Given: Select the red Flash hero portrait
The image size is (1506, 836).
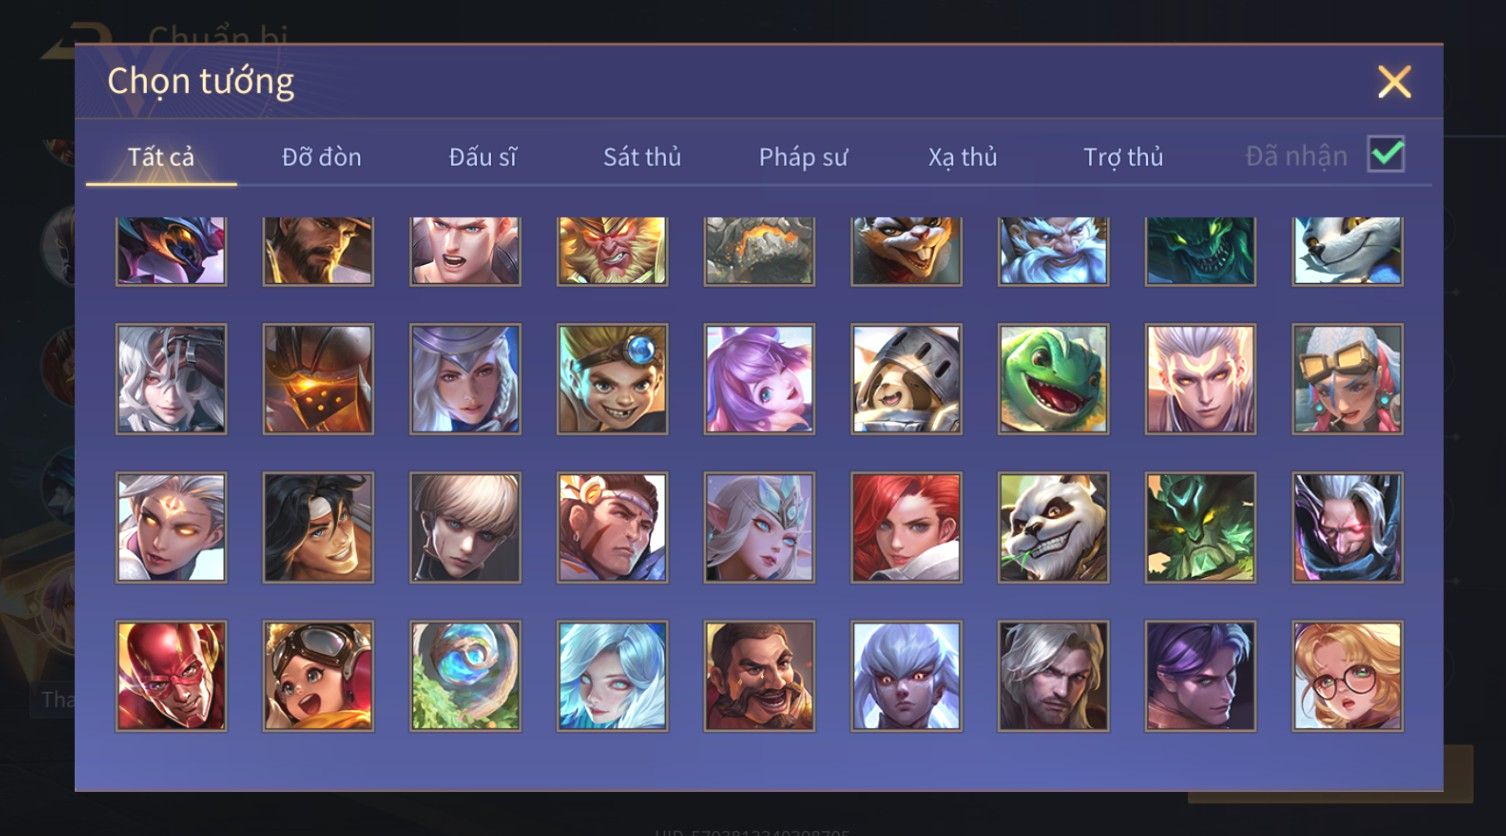Looking at the screenshot, I should point(171,676).
